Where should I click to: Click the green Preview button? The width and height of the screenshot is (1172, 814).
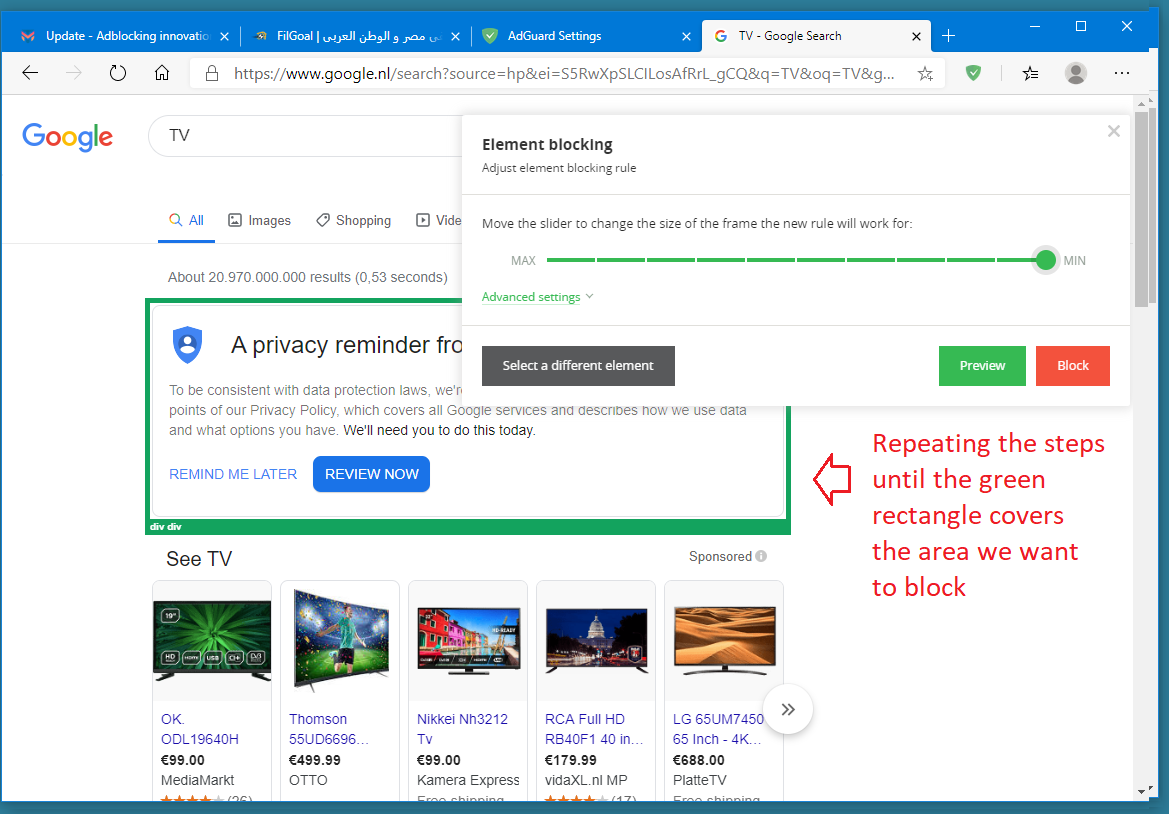pos(982,366)
